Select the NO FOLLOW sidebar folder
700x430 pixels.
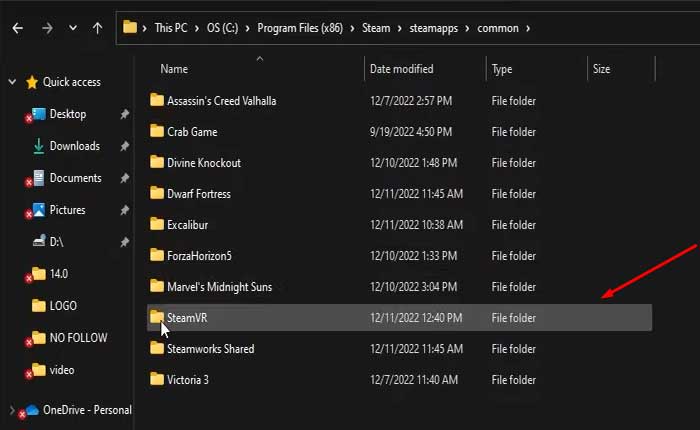78,338
